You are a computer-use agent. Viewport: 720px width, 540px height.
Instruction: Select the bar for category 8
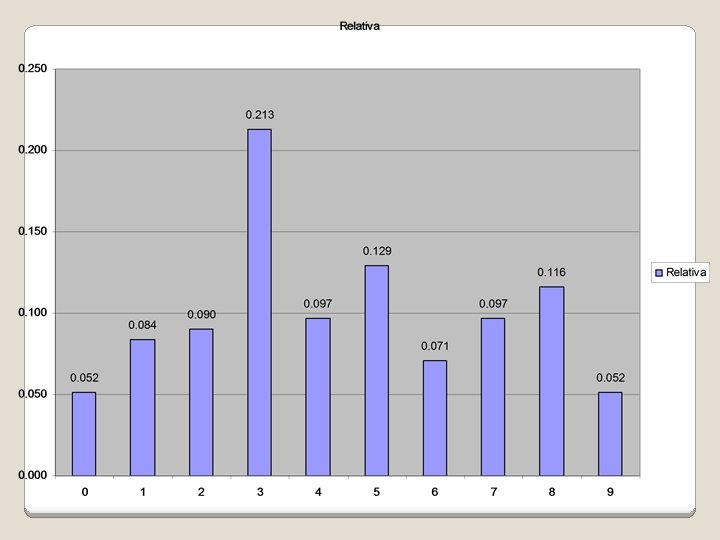(x=551, y=381)
